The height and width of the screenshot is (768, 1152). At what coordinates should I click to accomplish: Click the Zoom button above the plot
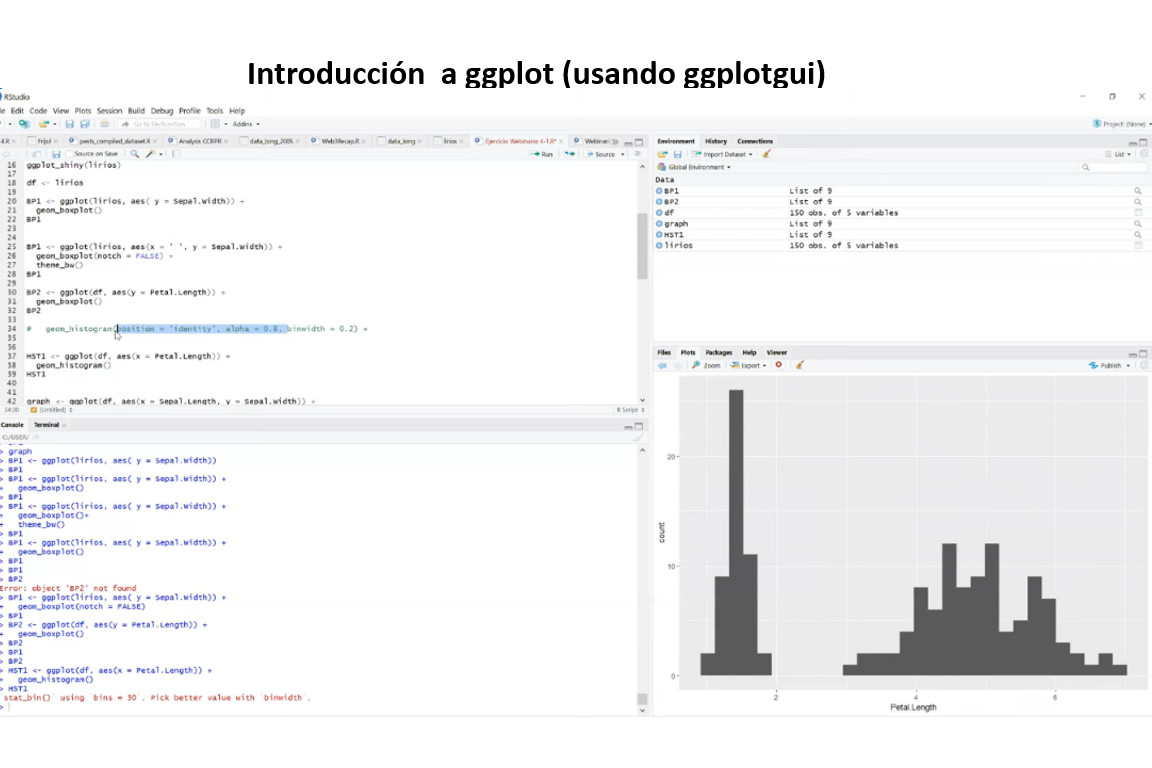[706, 365]
